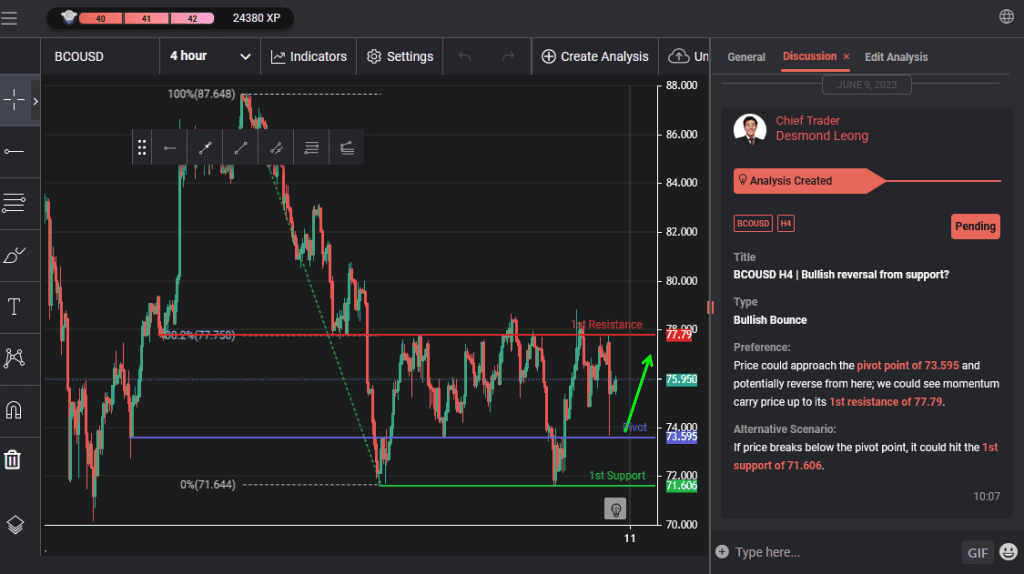Click the Analysis Created banner

tap(808, 181)
